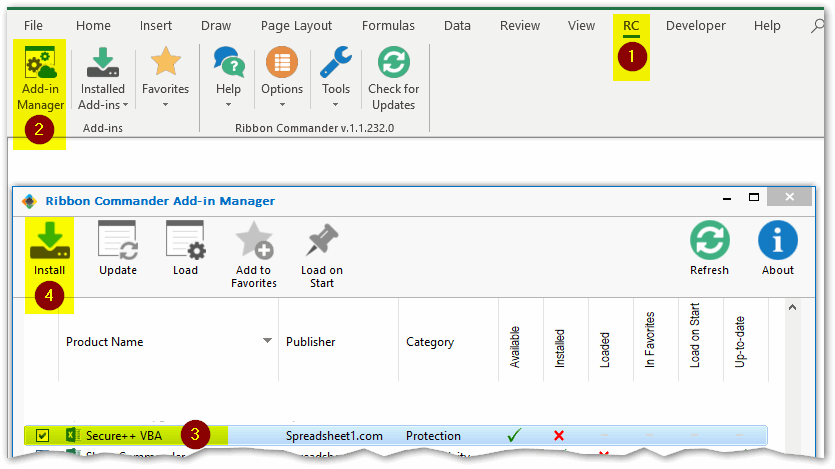Click the Installed column header
835x469 pixels.
(x=559, y=348)
